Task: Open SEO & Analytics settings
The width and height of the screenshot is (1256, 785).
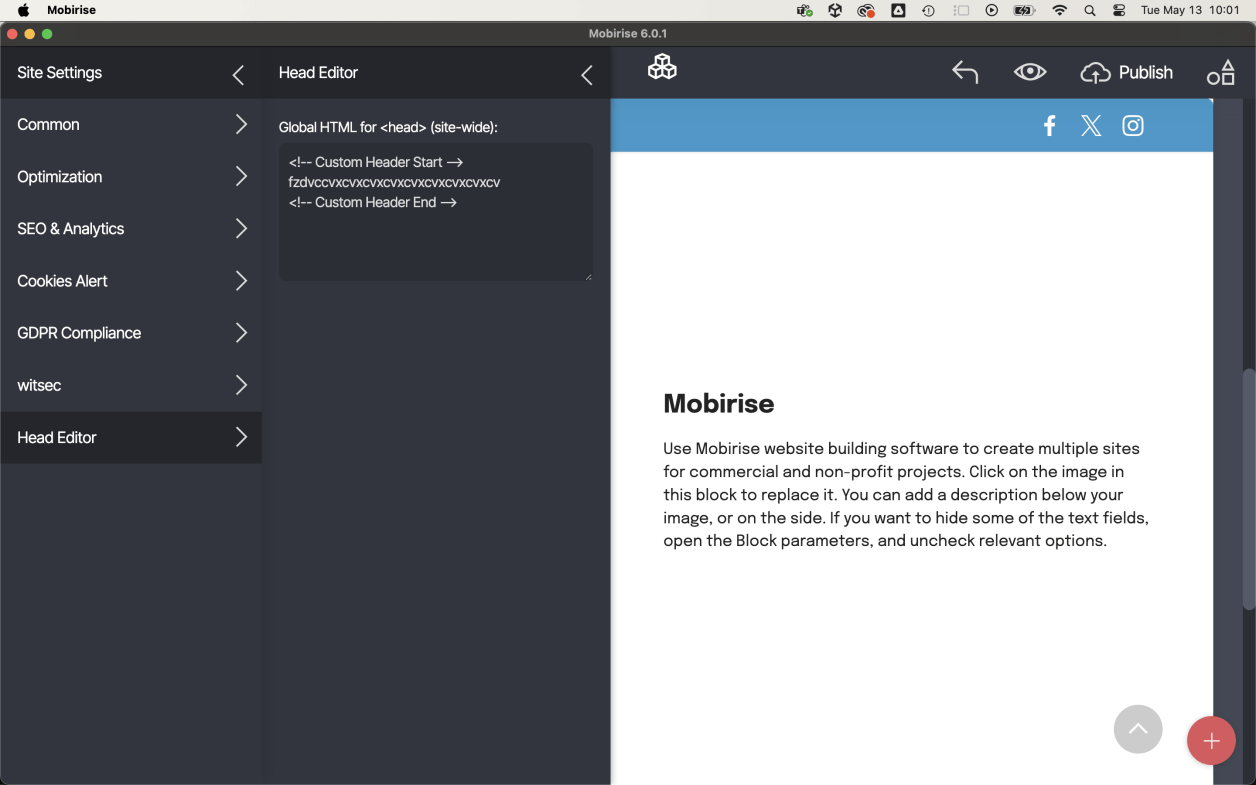Action: pos(131,228)
